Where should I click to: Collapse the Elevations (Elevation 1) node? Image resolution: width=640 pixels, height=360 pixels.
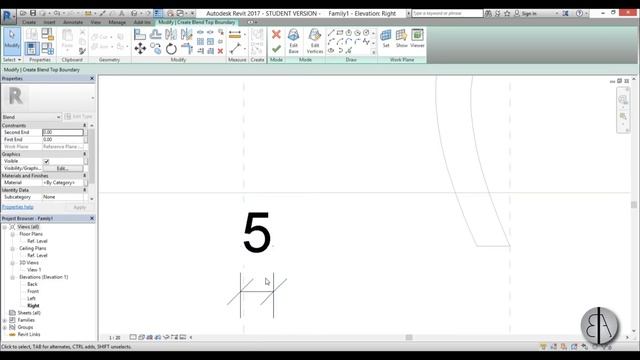pyautogui.click(x=13, y=277)
